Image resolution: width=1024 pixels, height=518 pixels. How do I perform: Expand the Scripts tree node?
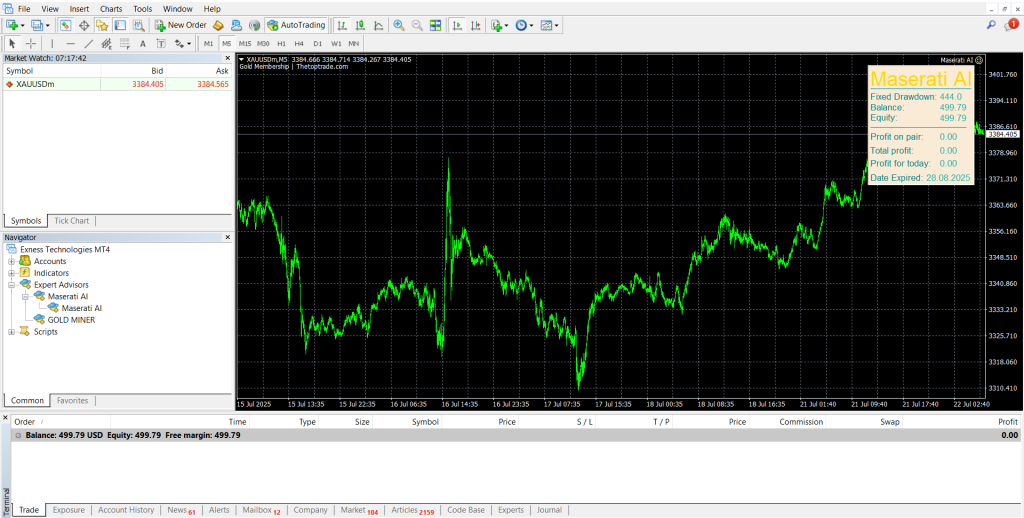(x=12, y=332)
